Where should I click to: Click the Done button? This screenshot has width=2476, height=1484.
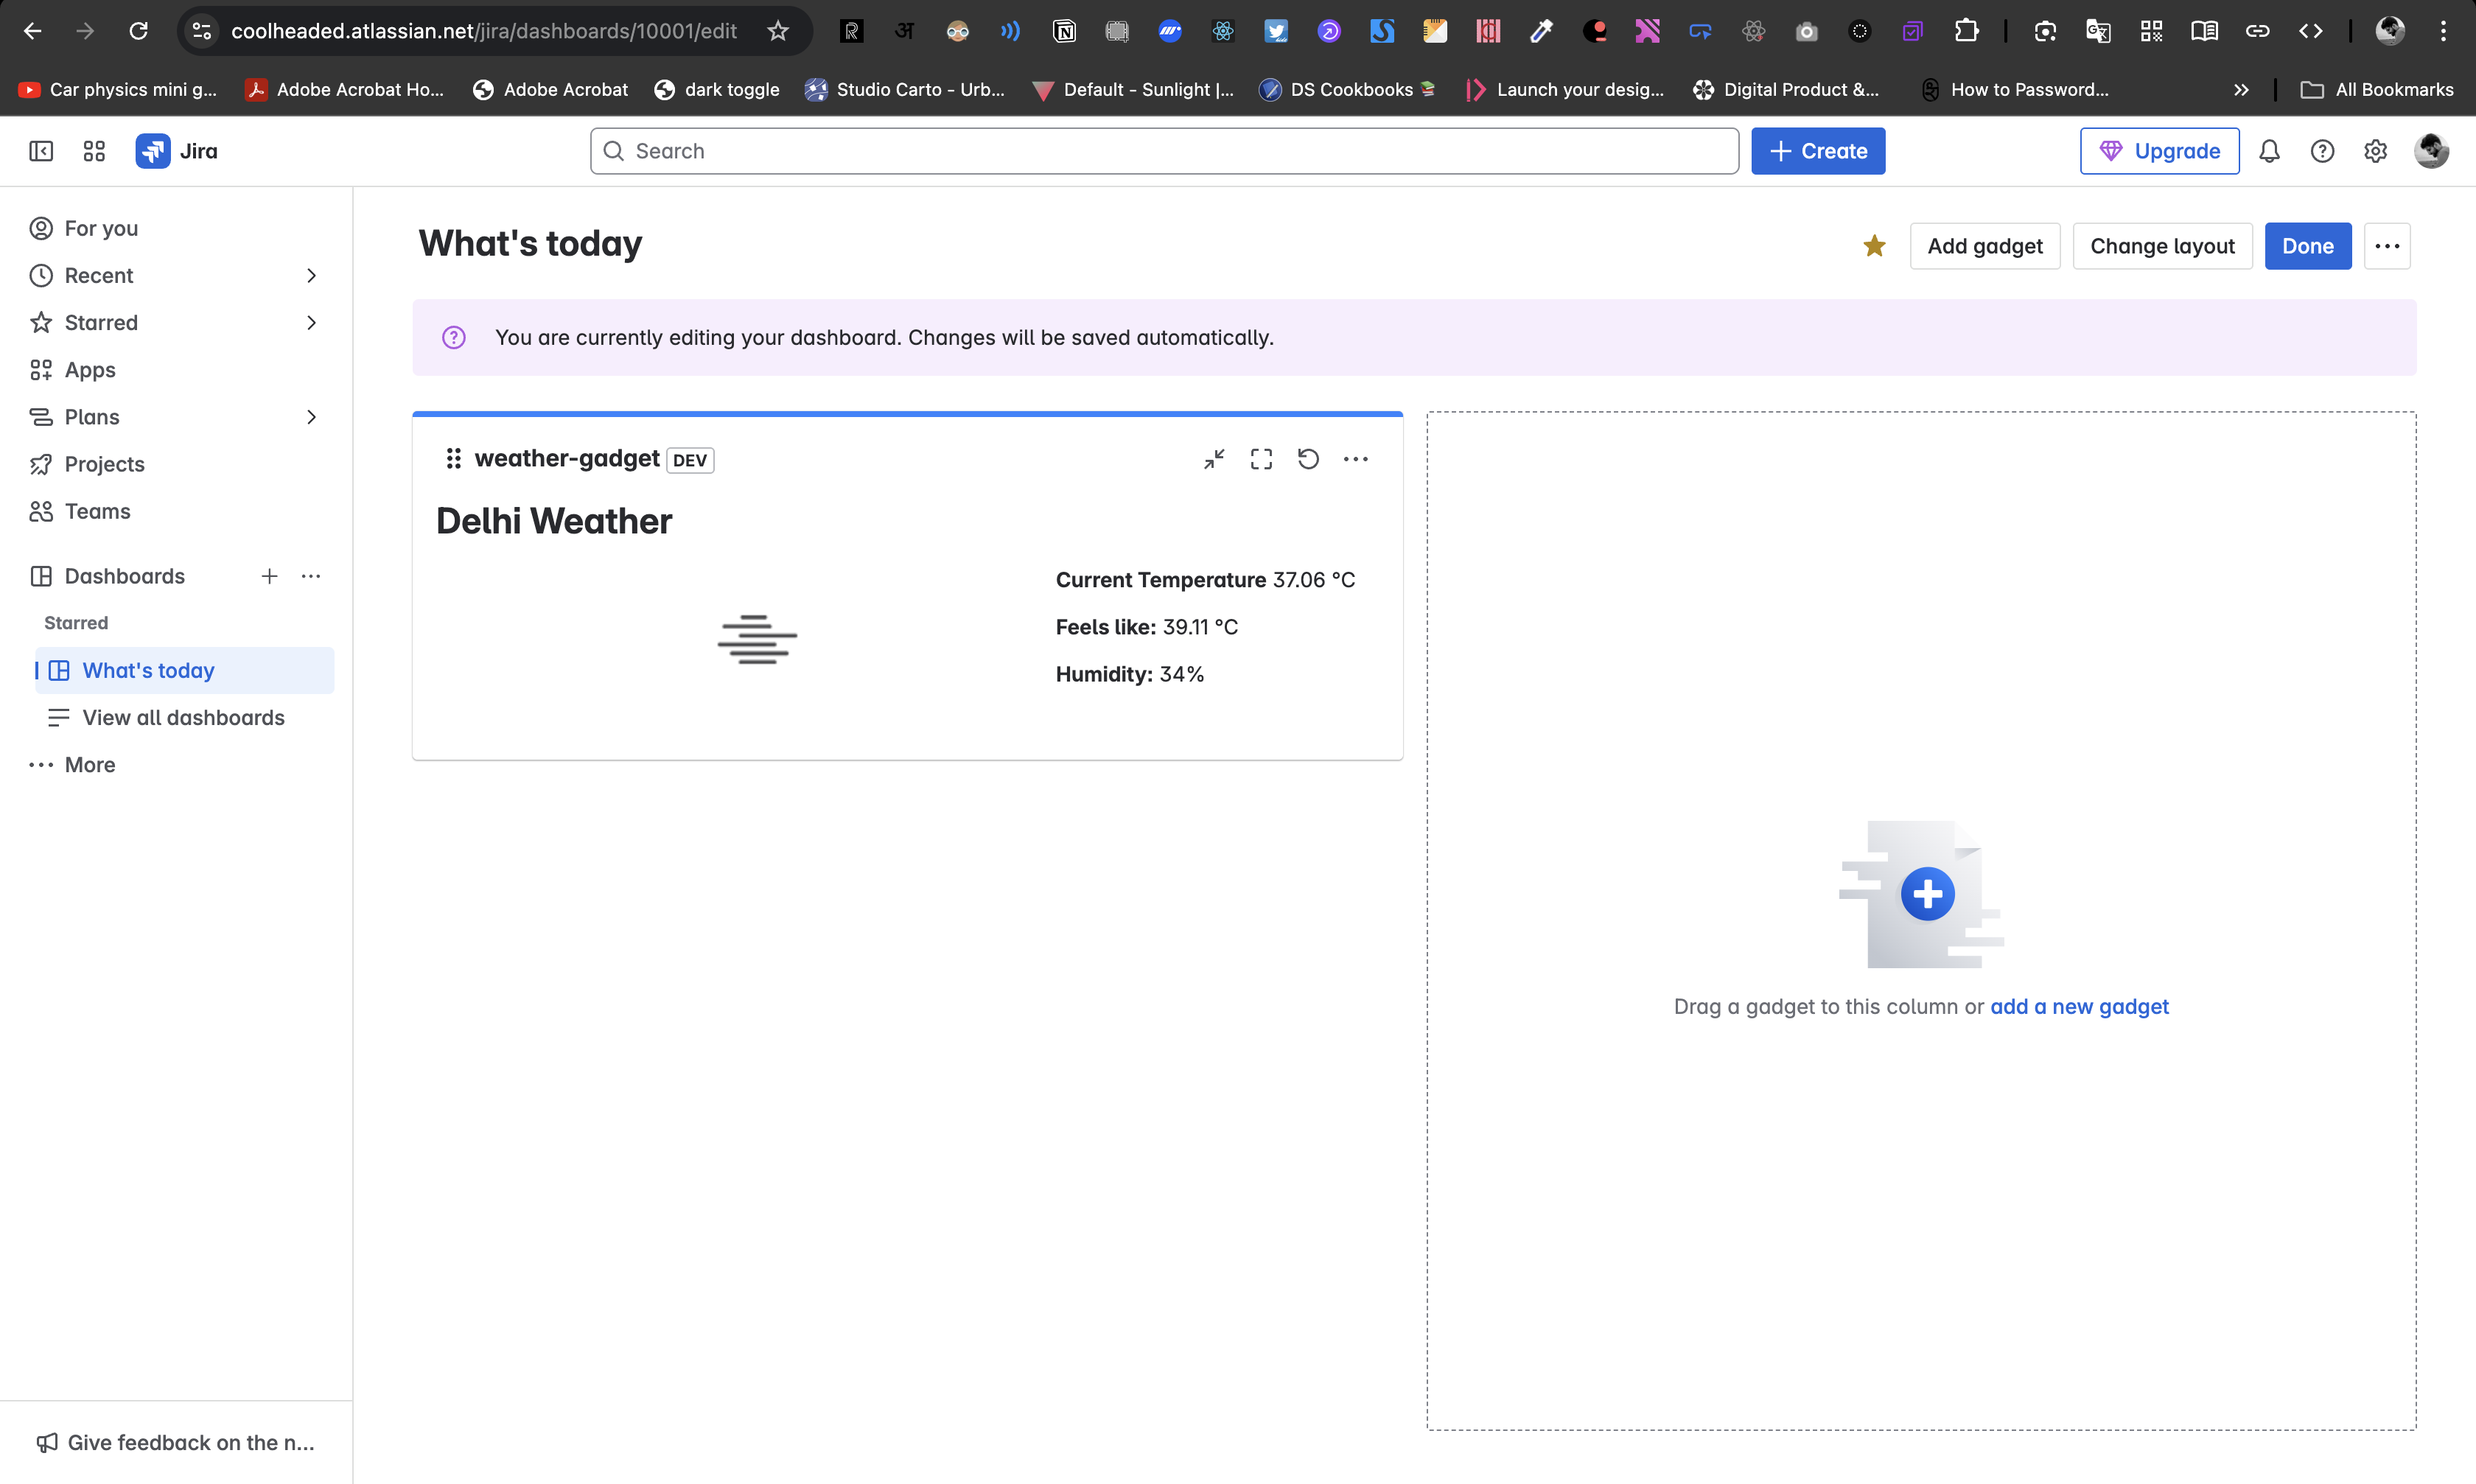coord(2307,246)
